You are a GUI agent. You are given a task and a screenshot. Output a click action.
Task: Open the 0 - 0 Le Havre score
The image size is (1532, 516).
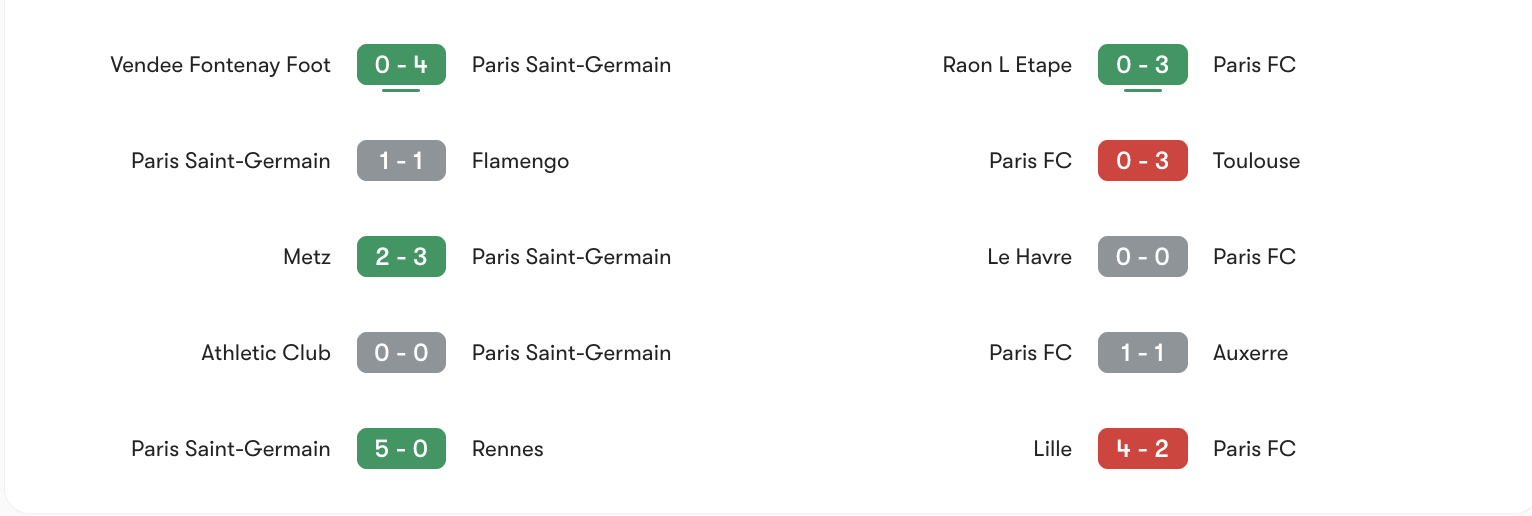[1143, 257]
